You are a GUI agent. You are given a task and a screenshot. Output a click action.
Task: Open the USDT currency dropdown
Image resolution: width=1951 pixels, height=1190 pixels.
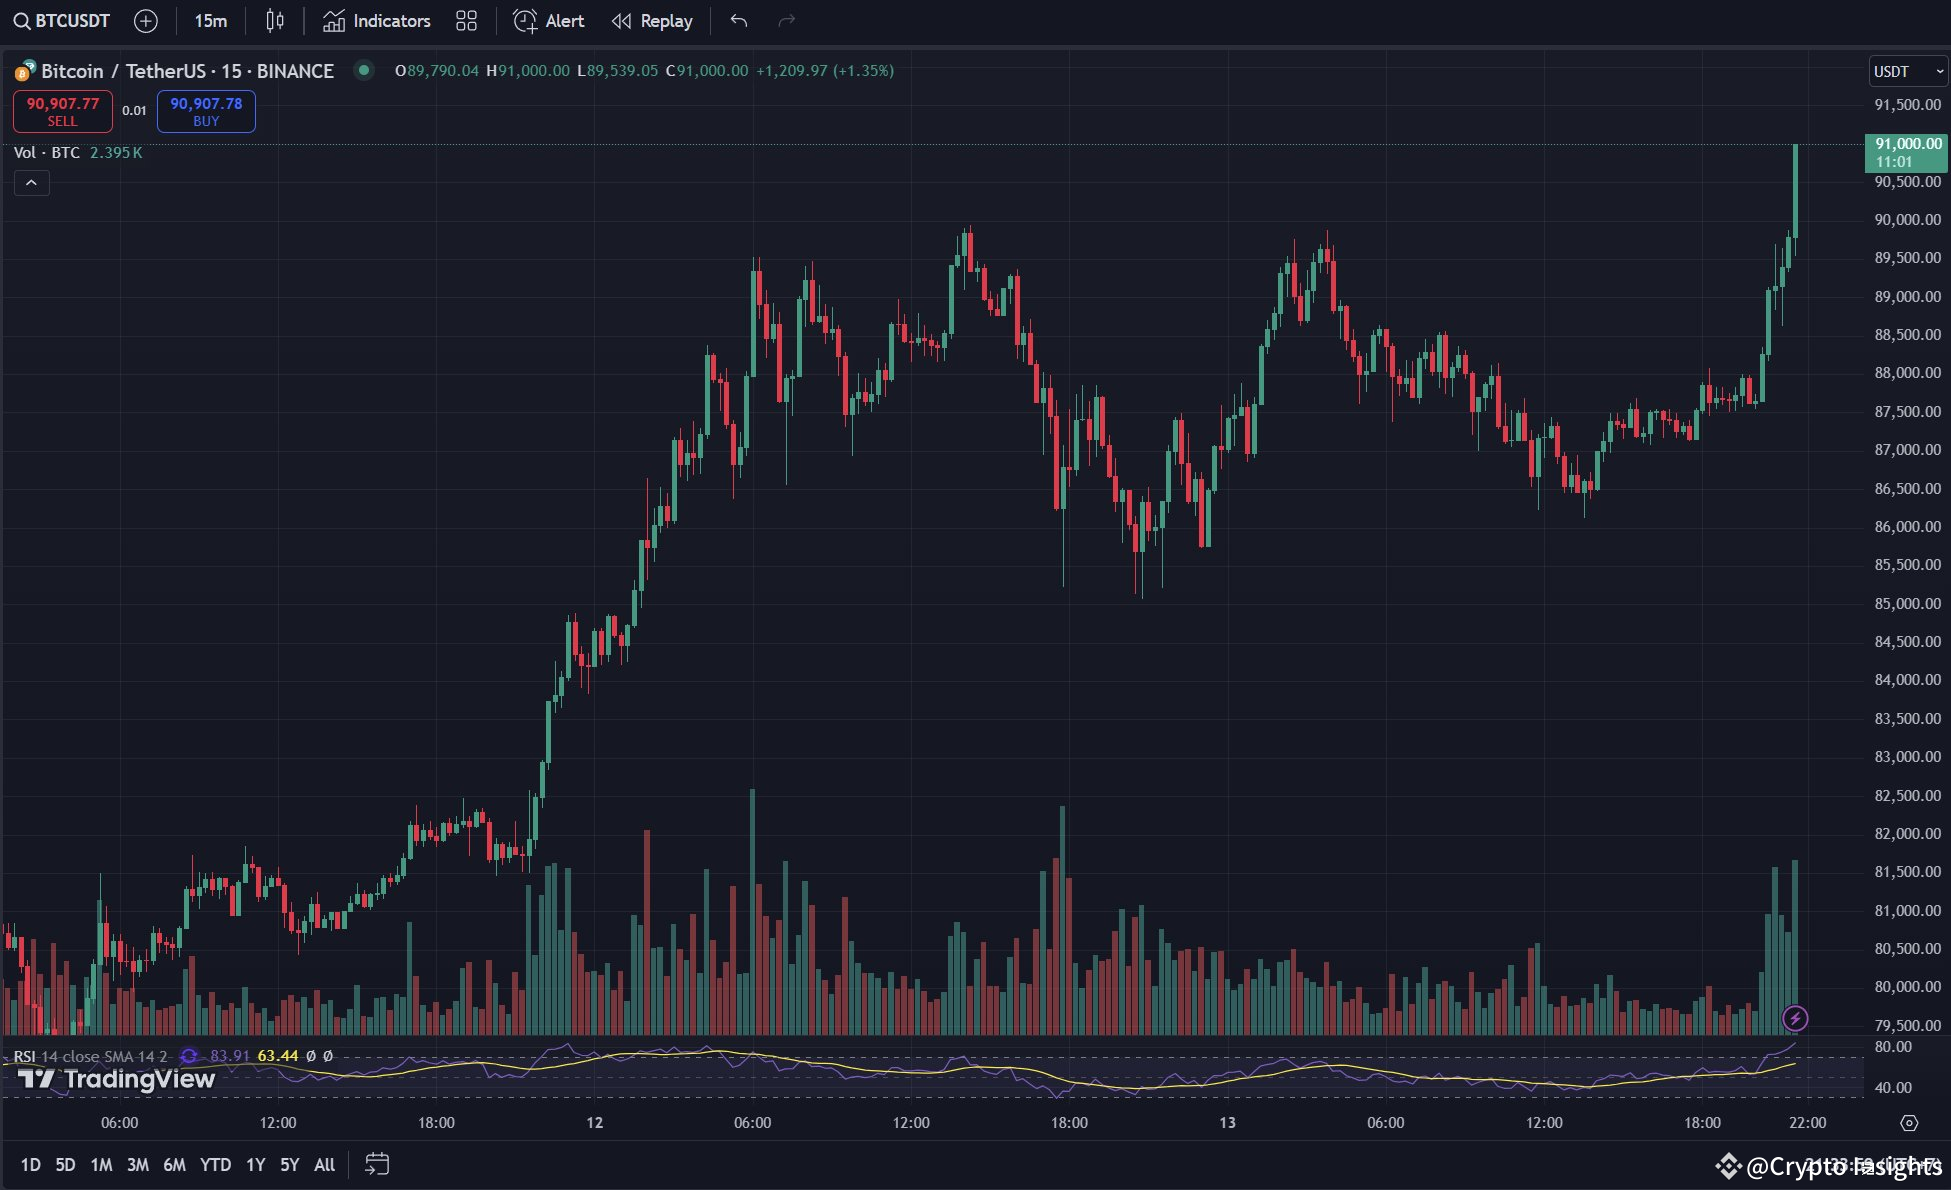pyautogui.click(x=1906, y=71)
